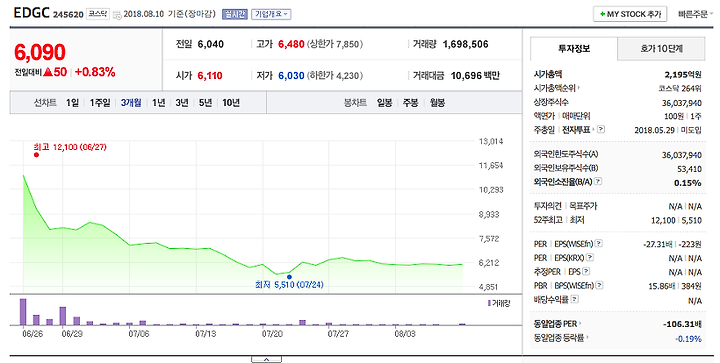Collapse the chart panel with bottom chevron

tap(266, 359)
